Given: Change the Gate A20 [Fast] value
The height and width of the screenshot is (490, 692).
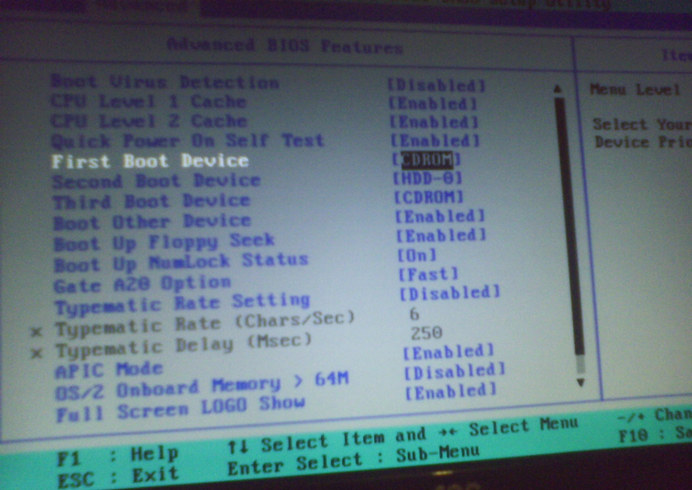Looking at the screenshot, I should pyautogui.click(x=429, y=275).
